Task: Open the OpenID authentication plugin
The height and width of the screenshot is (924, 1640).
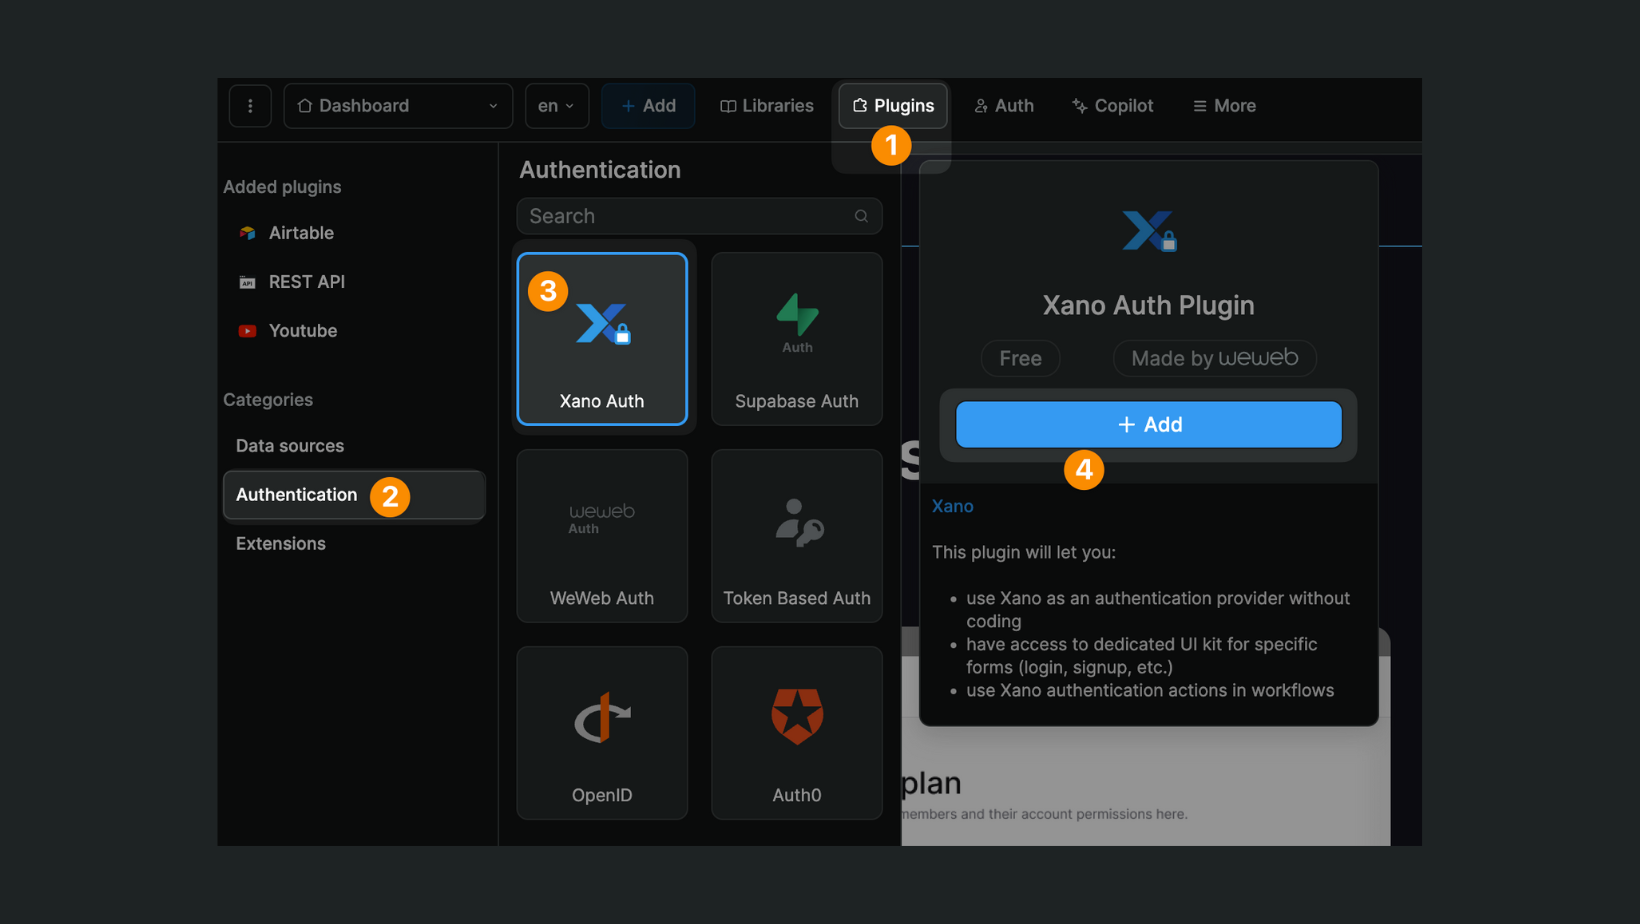Action: click(x=601, y=733)
